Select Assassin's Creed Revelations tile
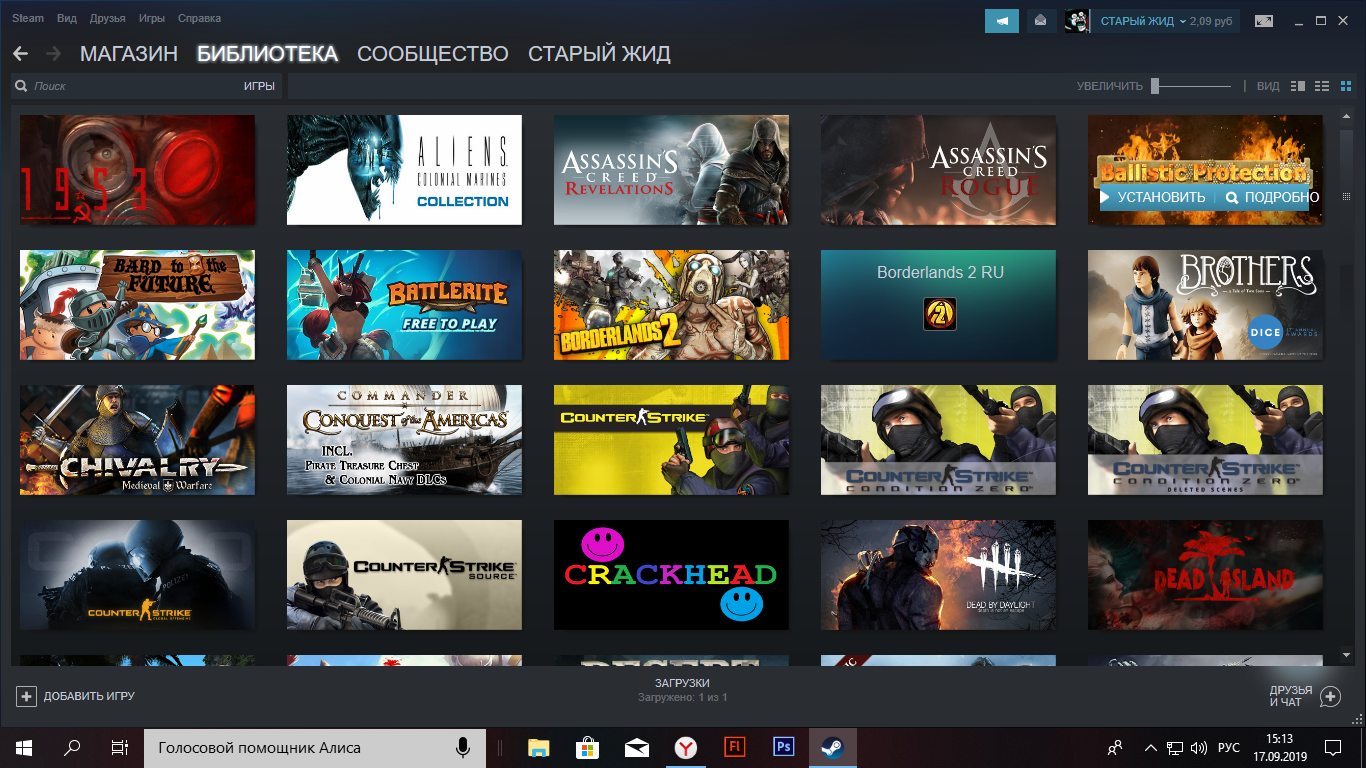The height and width of the screenshot is (768, 1366). point(671,170)
